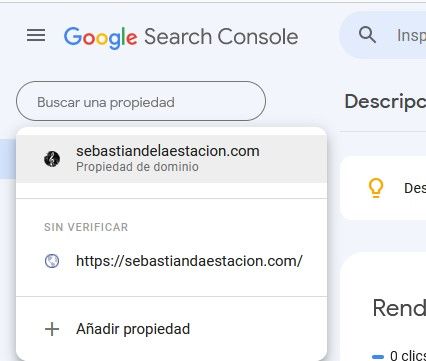This screenshot has height=361, width=426.
Task: Click the yellow lightbulb tip icon
Action: click(x=376, y=188)
